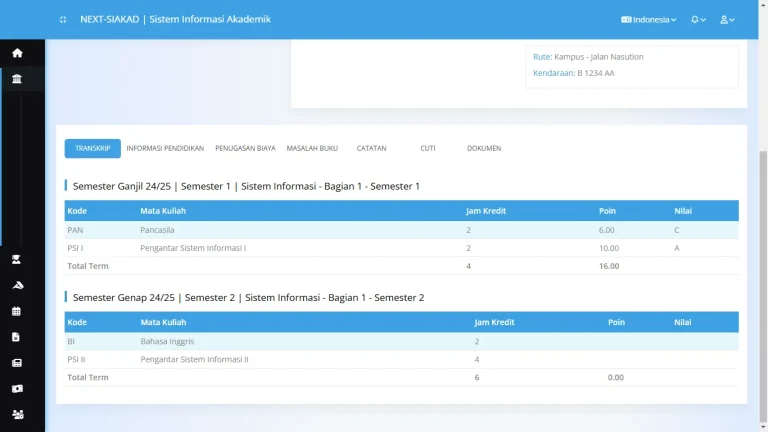The image size is (768, 432).
Task: Click the Pengantar Sistem Informasi I course name
Action: point(193,248)
